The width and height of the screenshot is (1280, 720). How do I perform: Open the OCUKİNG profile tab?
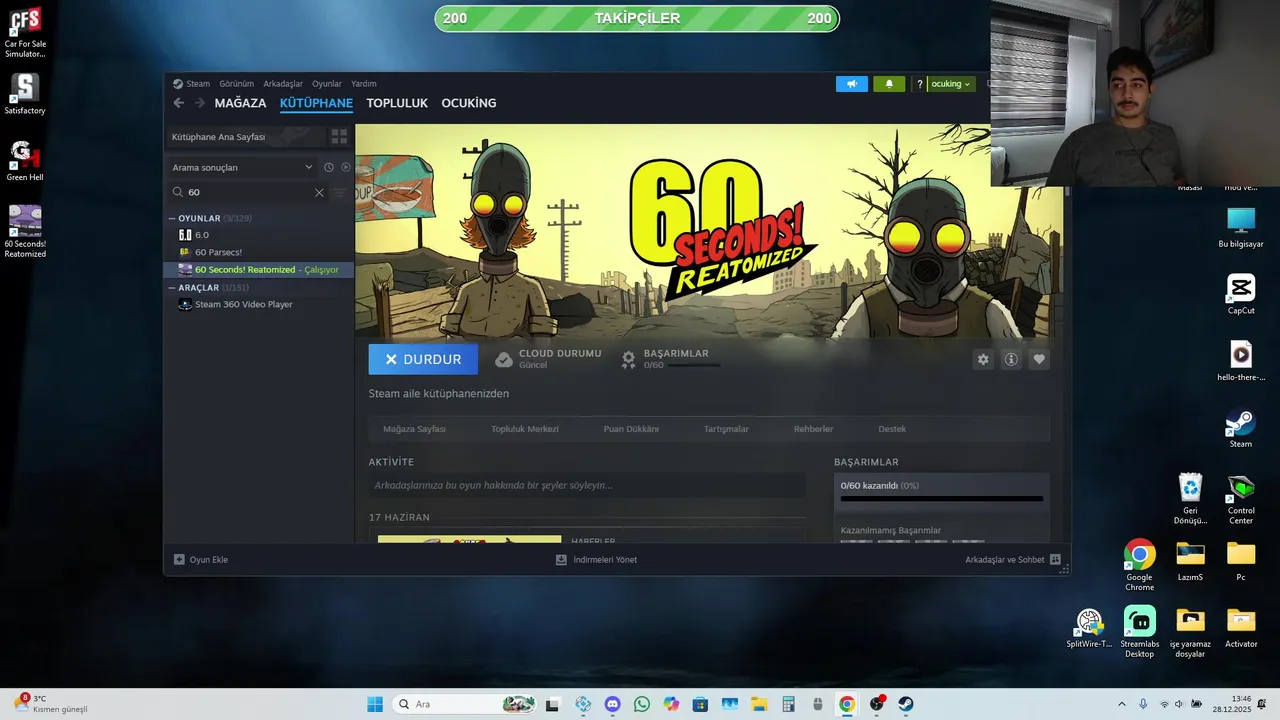[469, 103]
